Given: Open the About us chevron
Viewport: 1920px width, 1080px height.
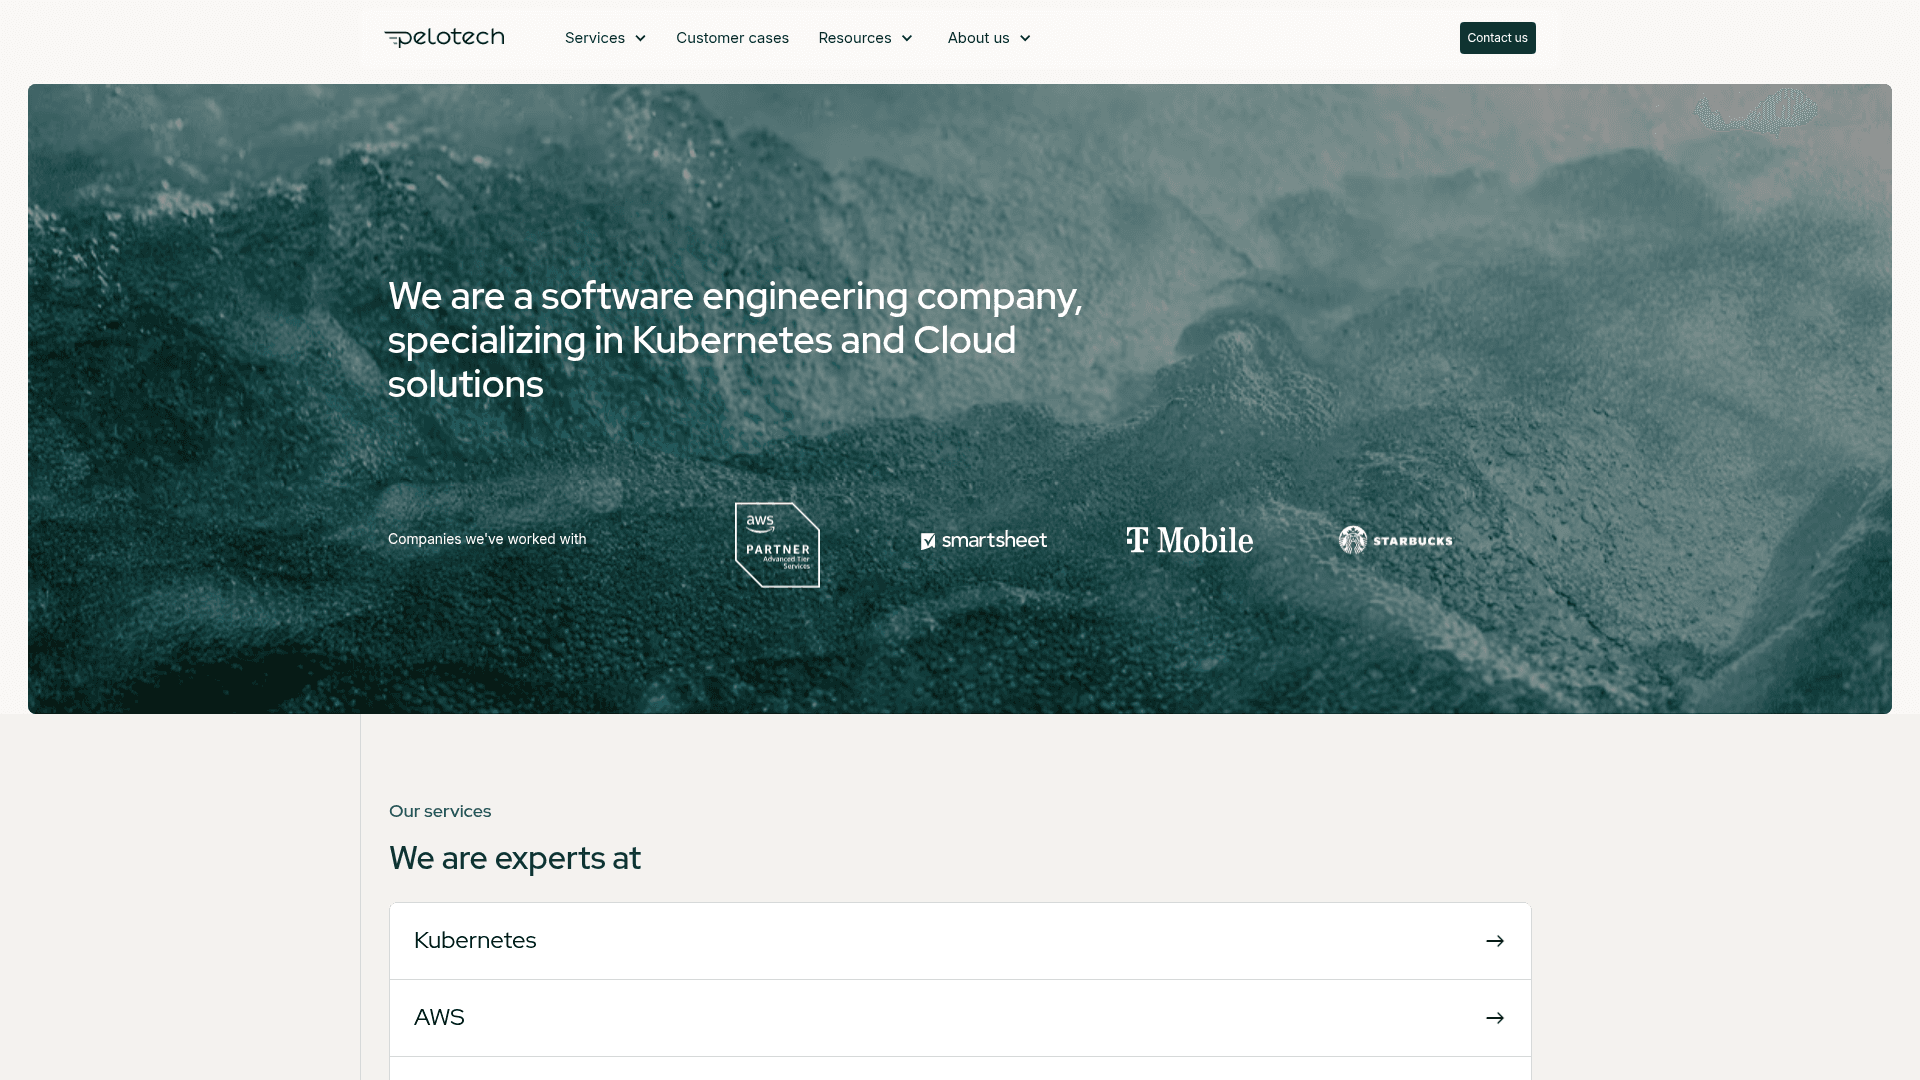Looking at the screenshot, I should pyautogui.click(x=1024, y=38).
